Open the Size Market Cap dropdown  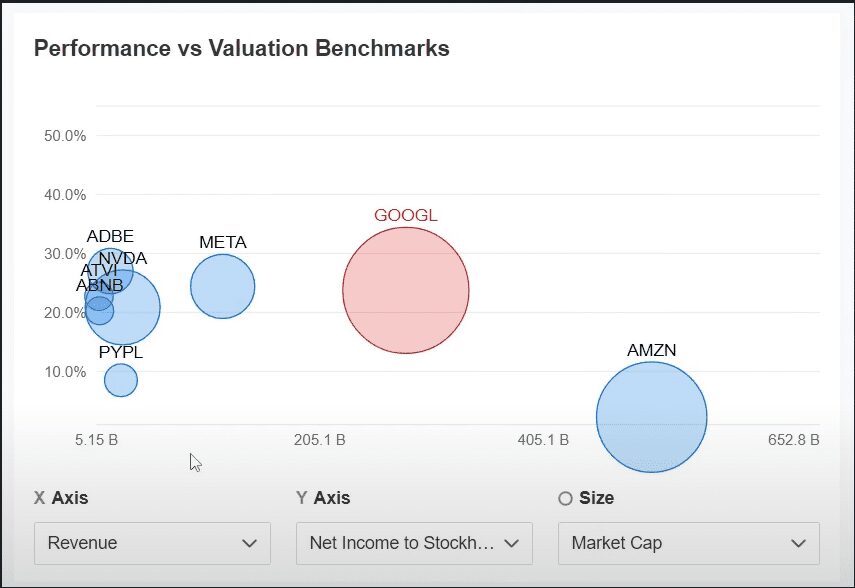click(x=688, y=543)
